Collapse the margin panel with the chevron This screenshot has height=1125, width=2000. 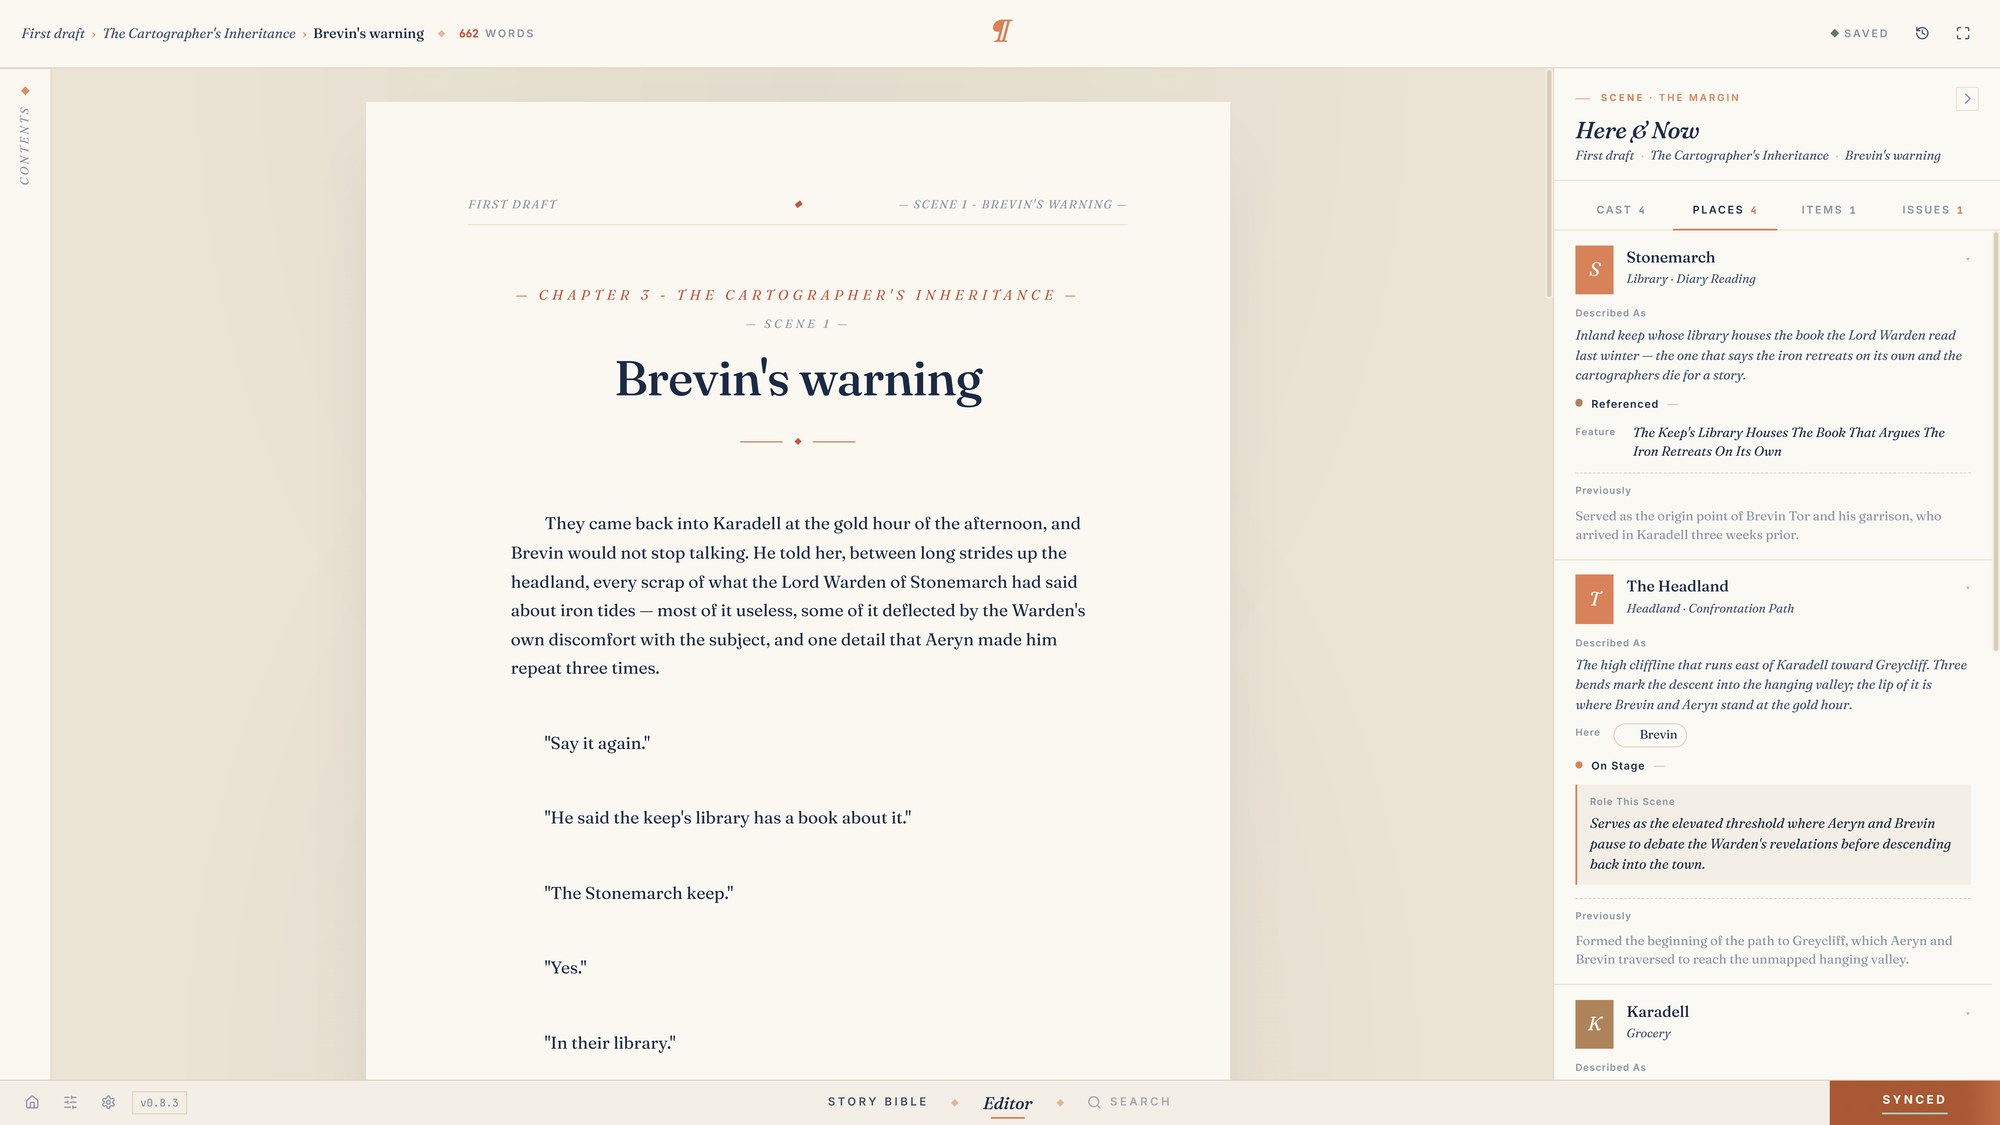[x=1967, y=98]
